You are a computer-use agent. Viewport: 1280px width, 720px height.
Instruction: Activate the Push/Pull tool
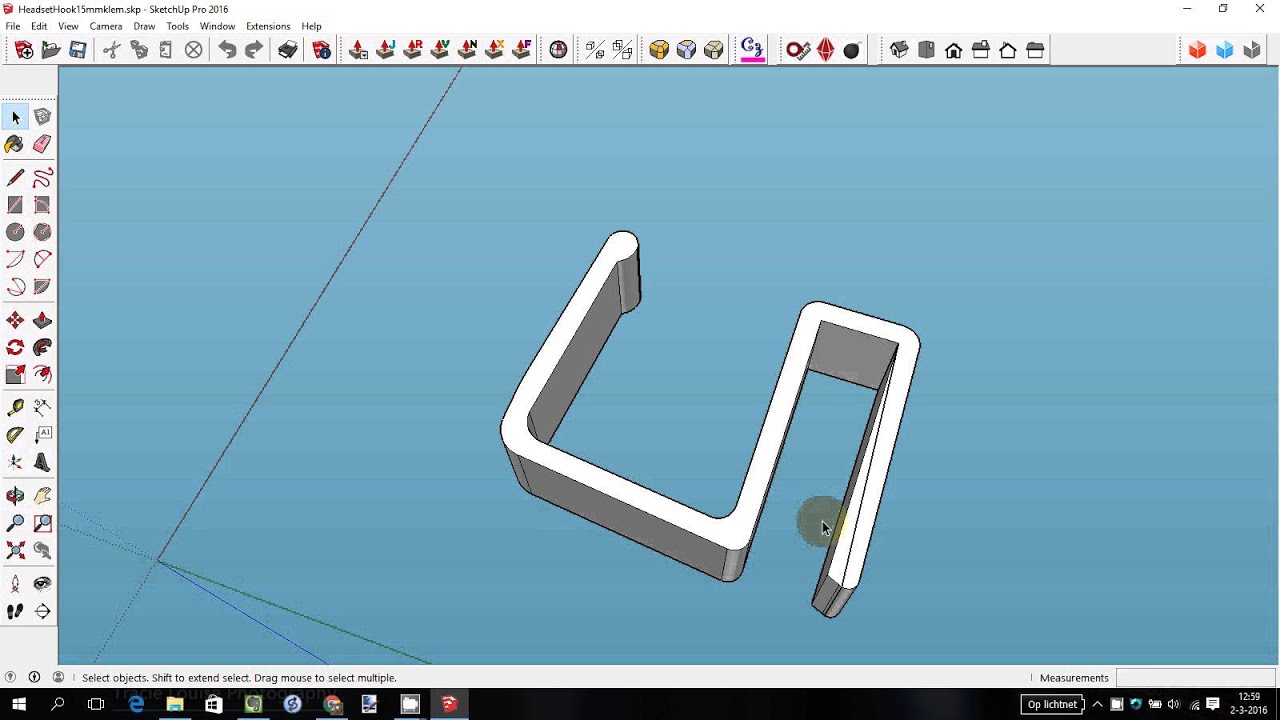point(42,320)
